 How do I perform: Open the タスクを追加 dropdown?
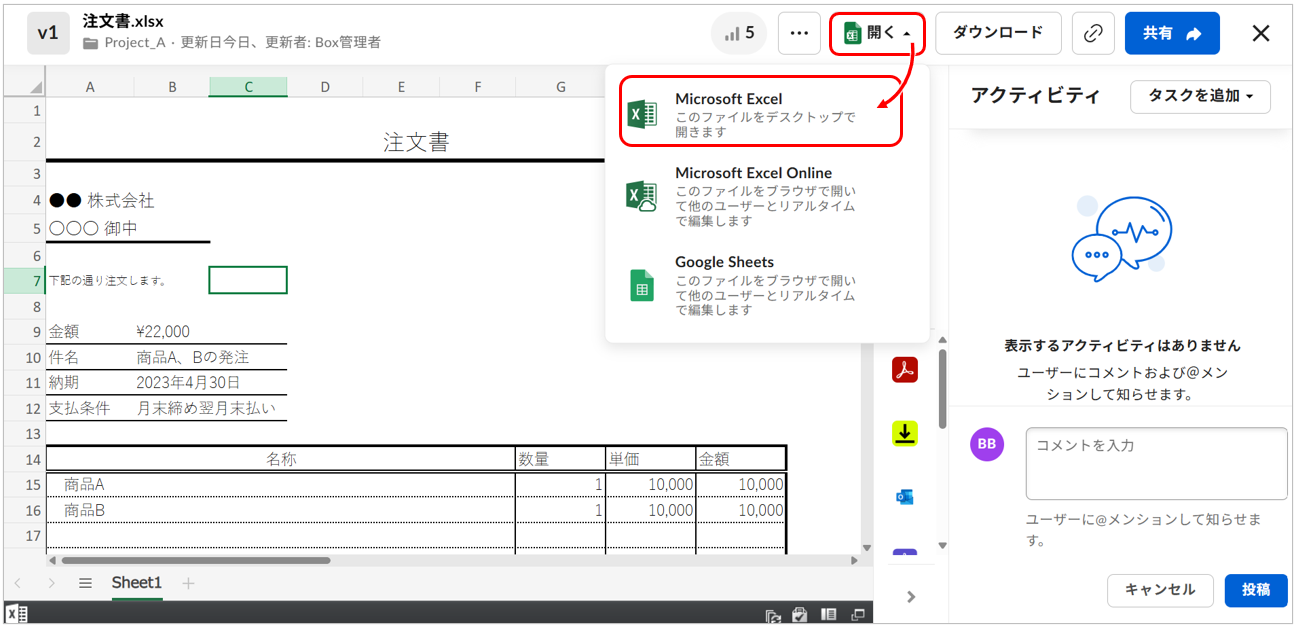(1199, 96)
